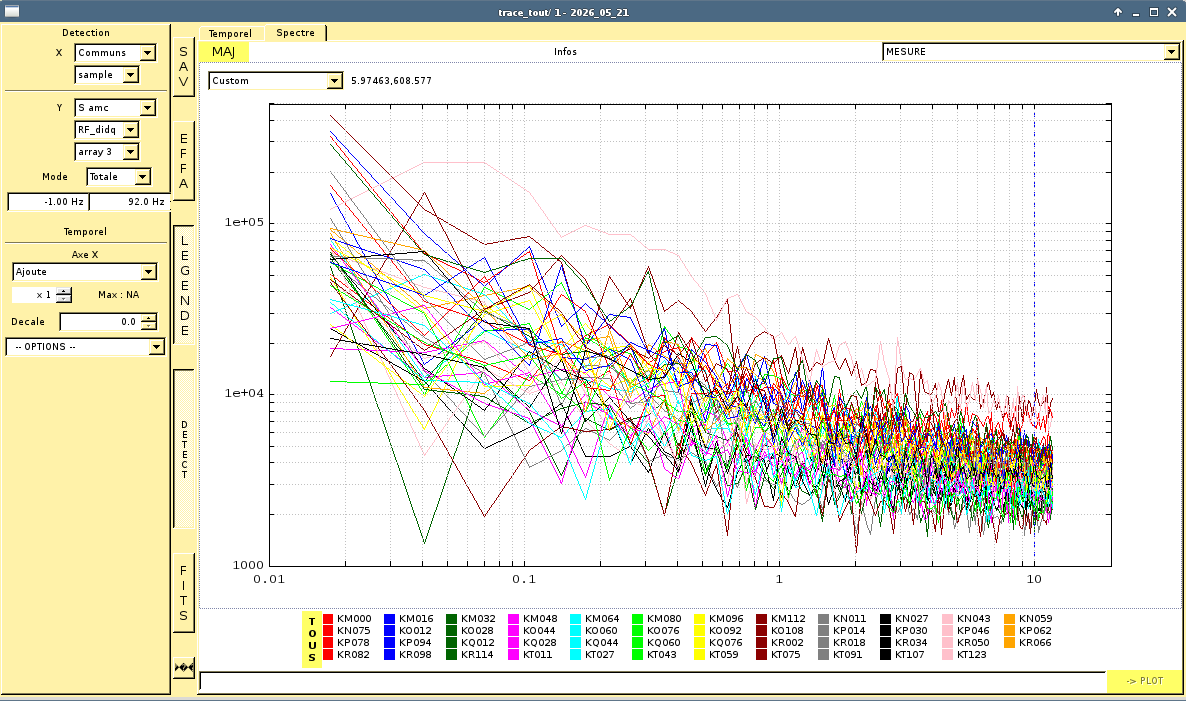
Task: Toggle the KM000 red legend swatch
Action: point(328,619)
